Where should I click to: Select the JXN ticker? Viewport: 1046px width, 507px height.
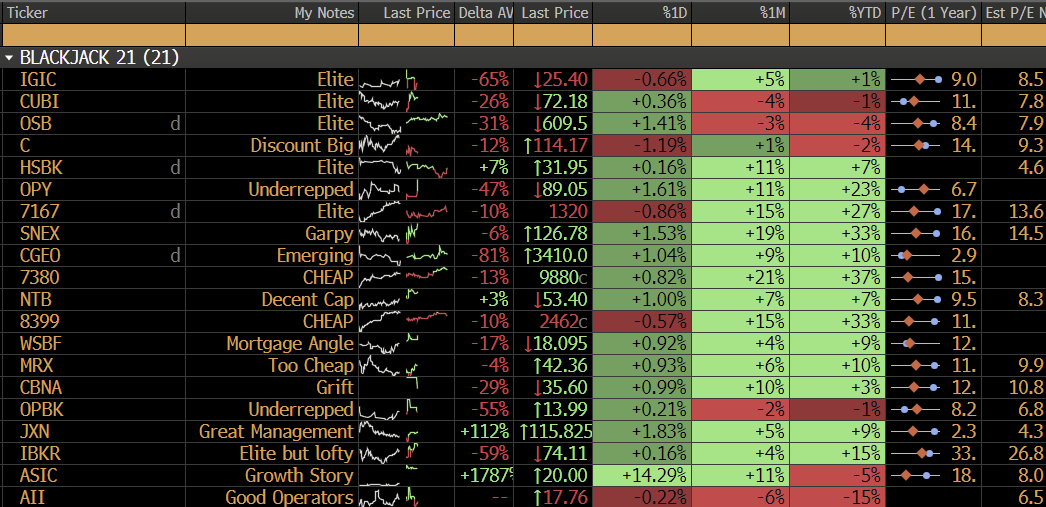(35, 432)
